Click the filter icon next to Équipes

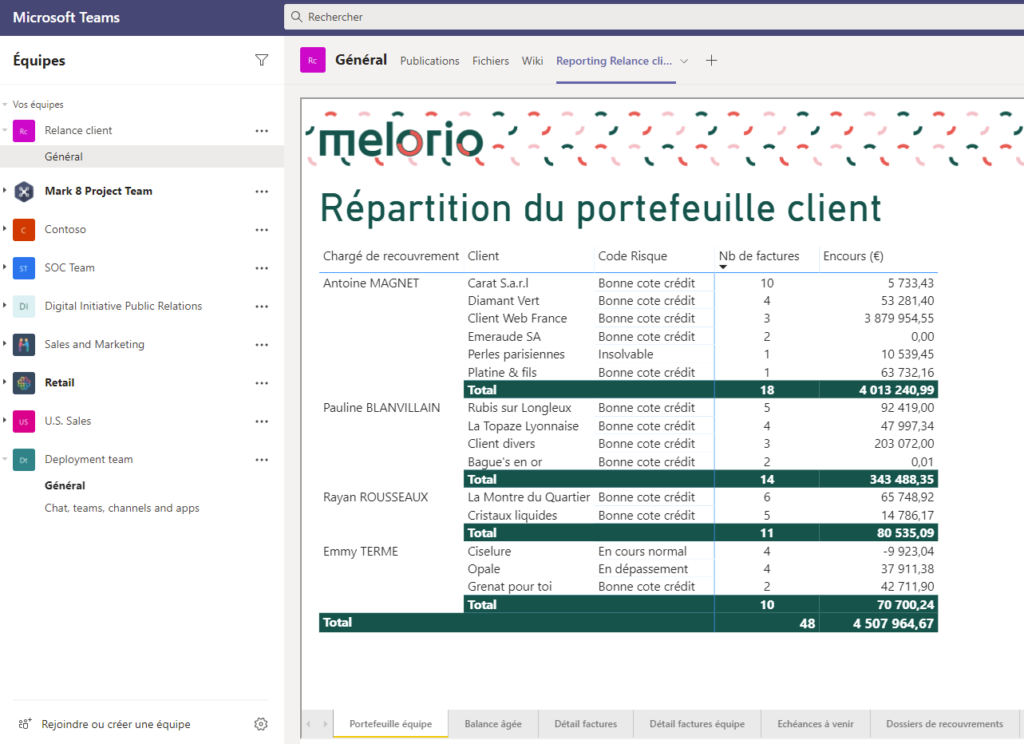262,60
